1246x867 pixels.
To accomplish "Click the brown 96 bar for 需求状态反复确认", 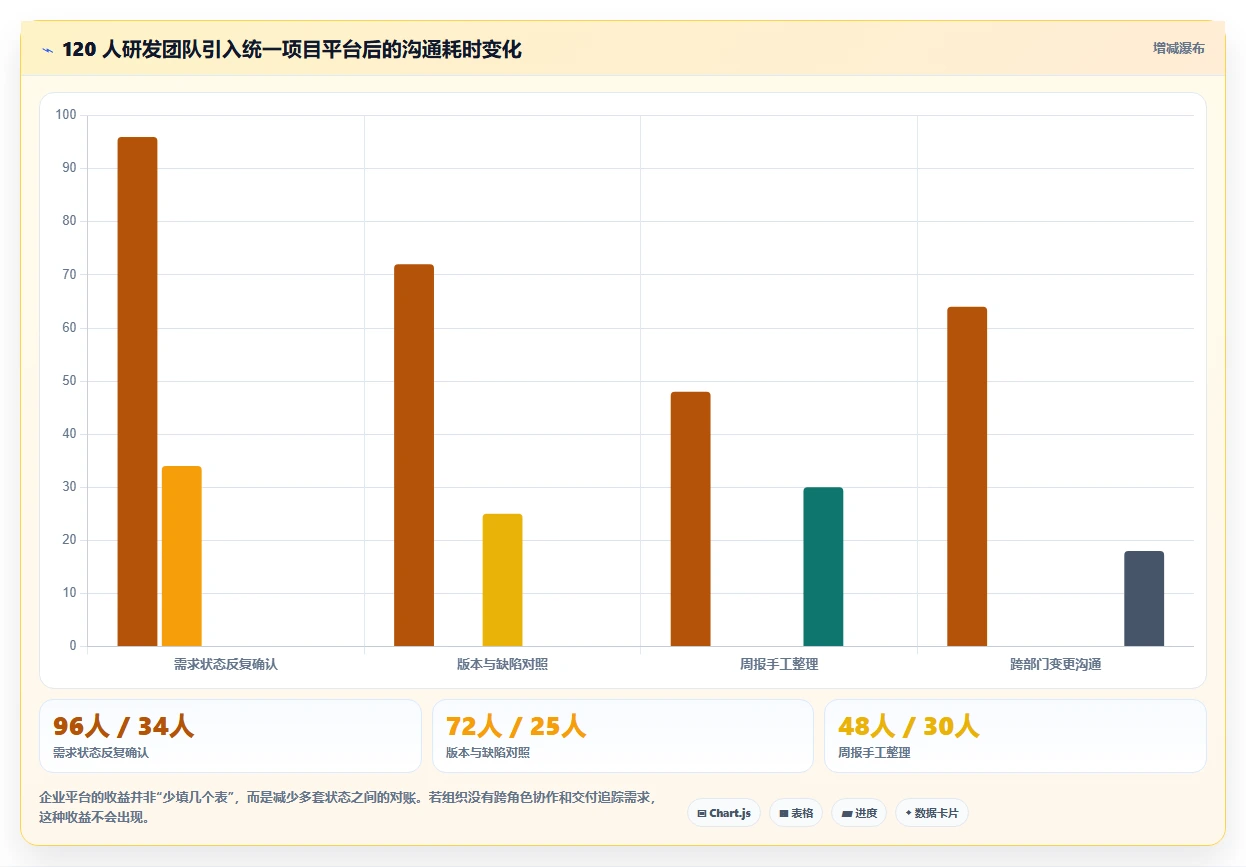I will (137, 391).
